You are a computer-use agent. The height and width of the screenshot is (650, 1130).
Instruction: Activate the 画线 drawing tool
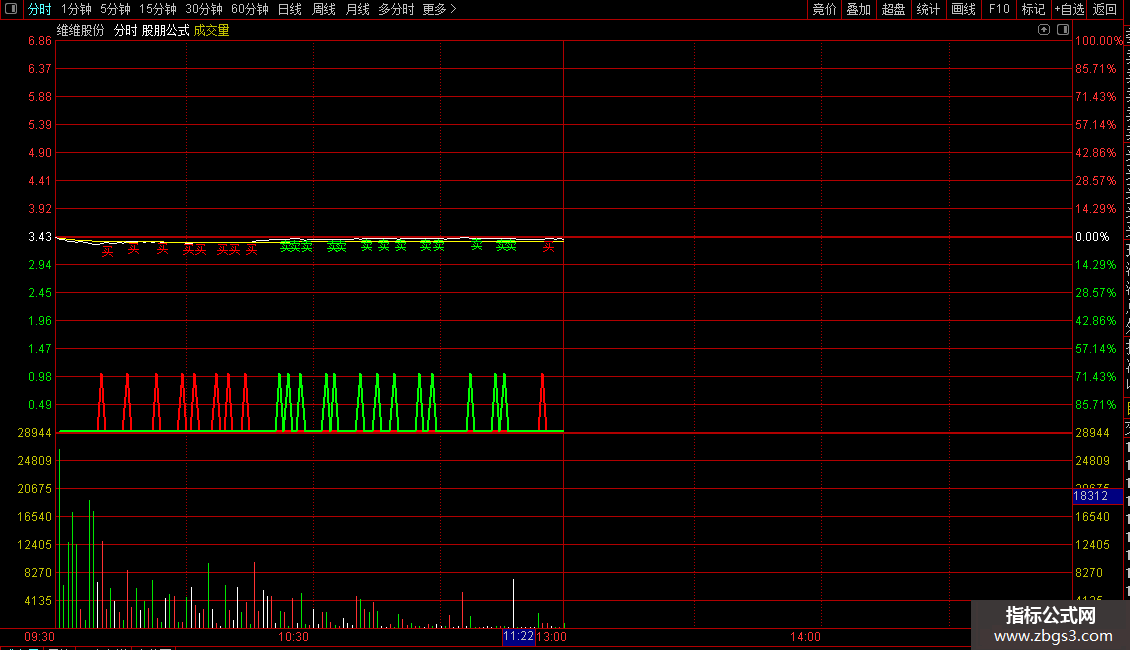pos(964,9)
